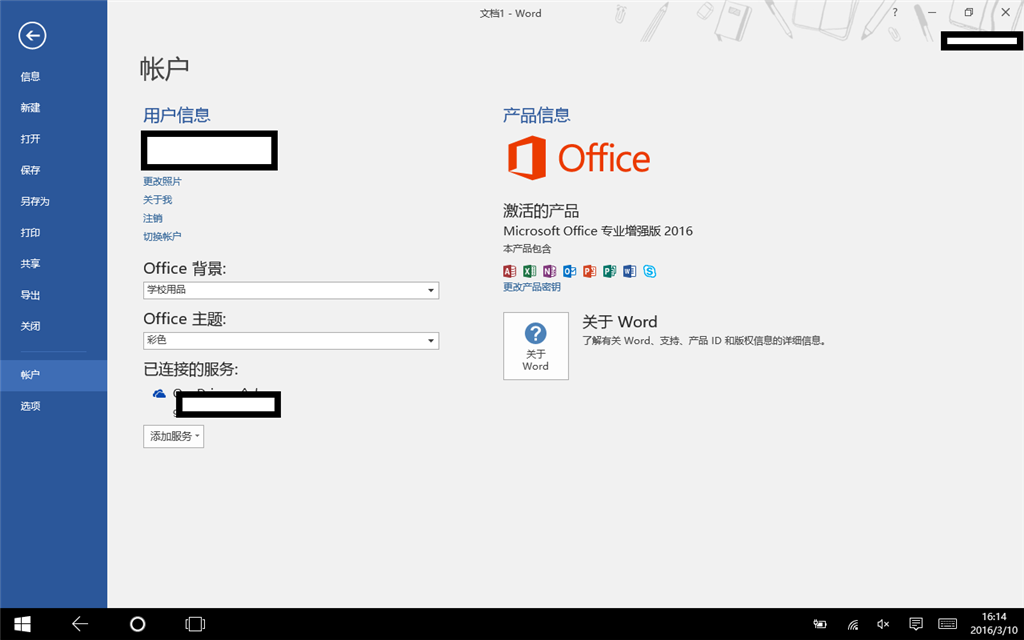Viewport: 1024px width, 640px height.
Task: Click the Outlook icon in product list
Action: point(569,271)
